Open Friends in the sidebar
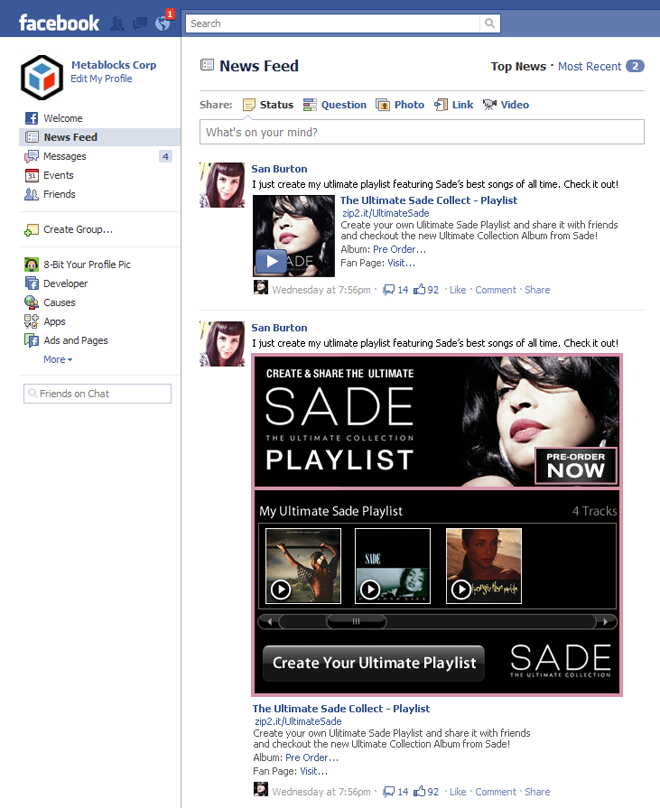The image size is (660, 808). click(x=59, y=194)
